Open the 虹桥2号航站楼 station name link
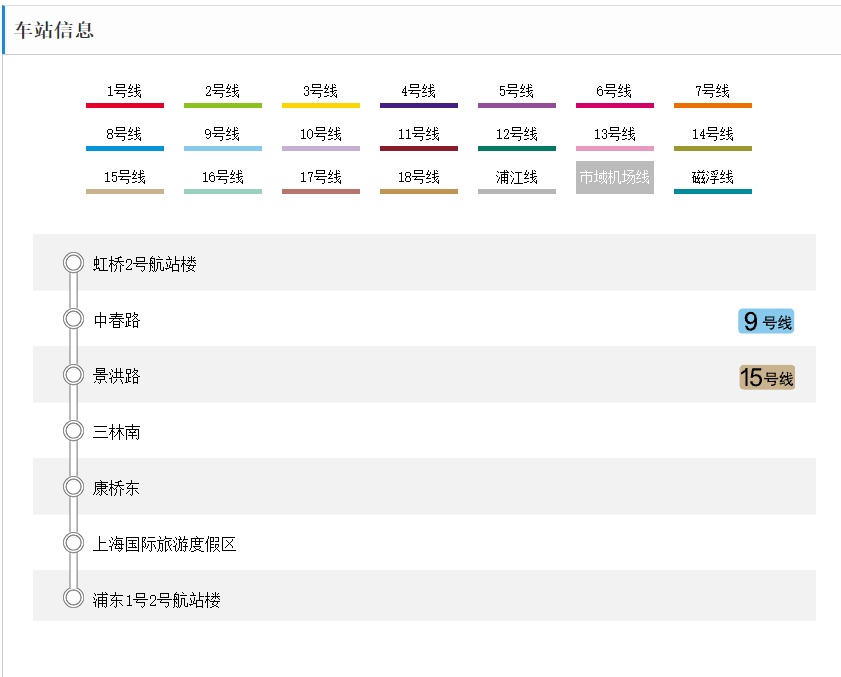The image size is (841, 677). click(x=145, y=265)
